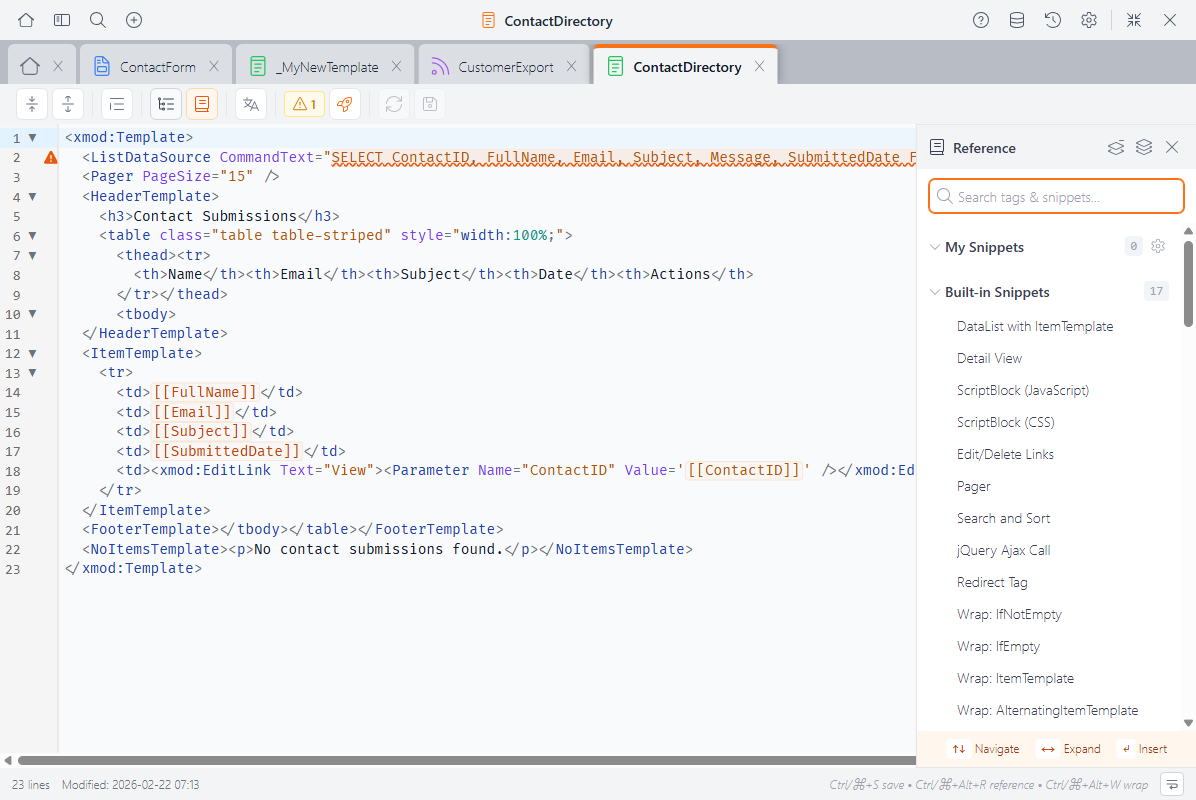1196x800 pixels.
Task: Show the 1 warning indicator
Action: click(x=304, y=104)
